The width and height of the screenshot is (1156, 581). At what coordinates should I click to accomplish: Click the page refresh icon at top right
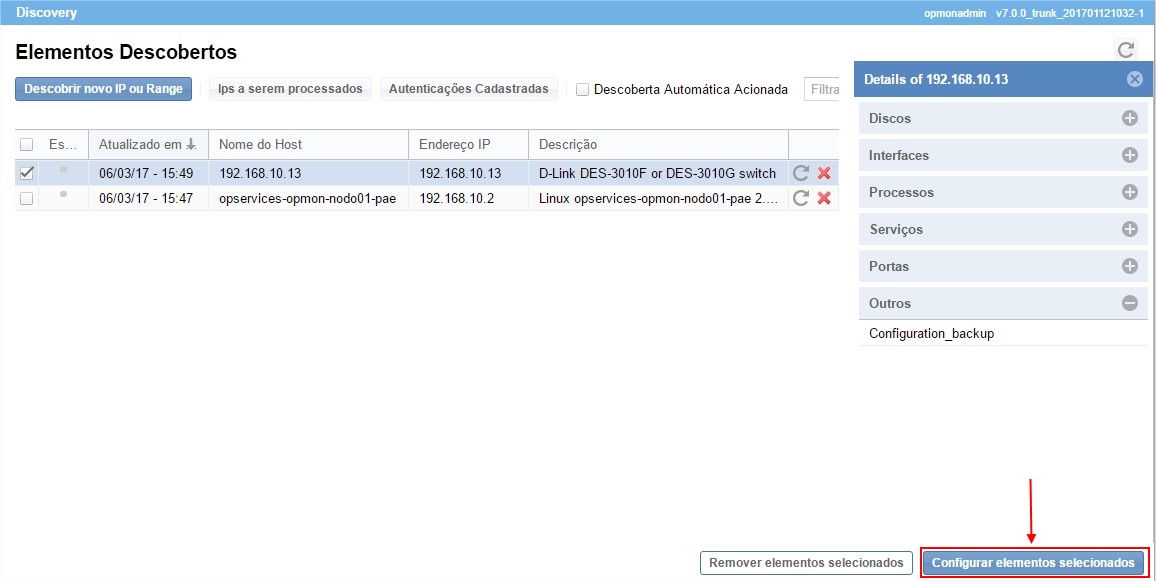click(x=1126, y=49)
